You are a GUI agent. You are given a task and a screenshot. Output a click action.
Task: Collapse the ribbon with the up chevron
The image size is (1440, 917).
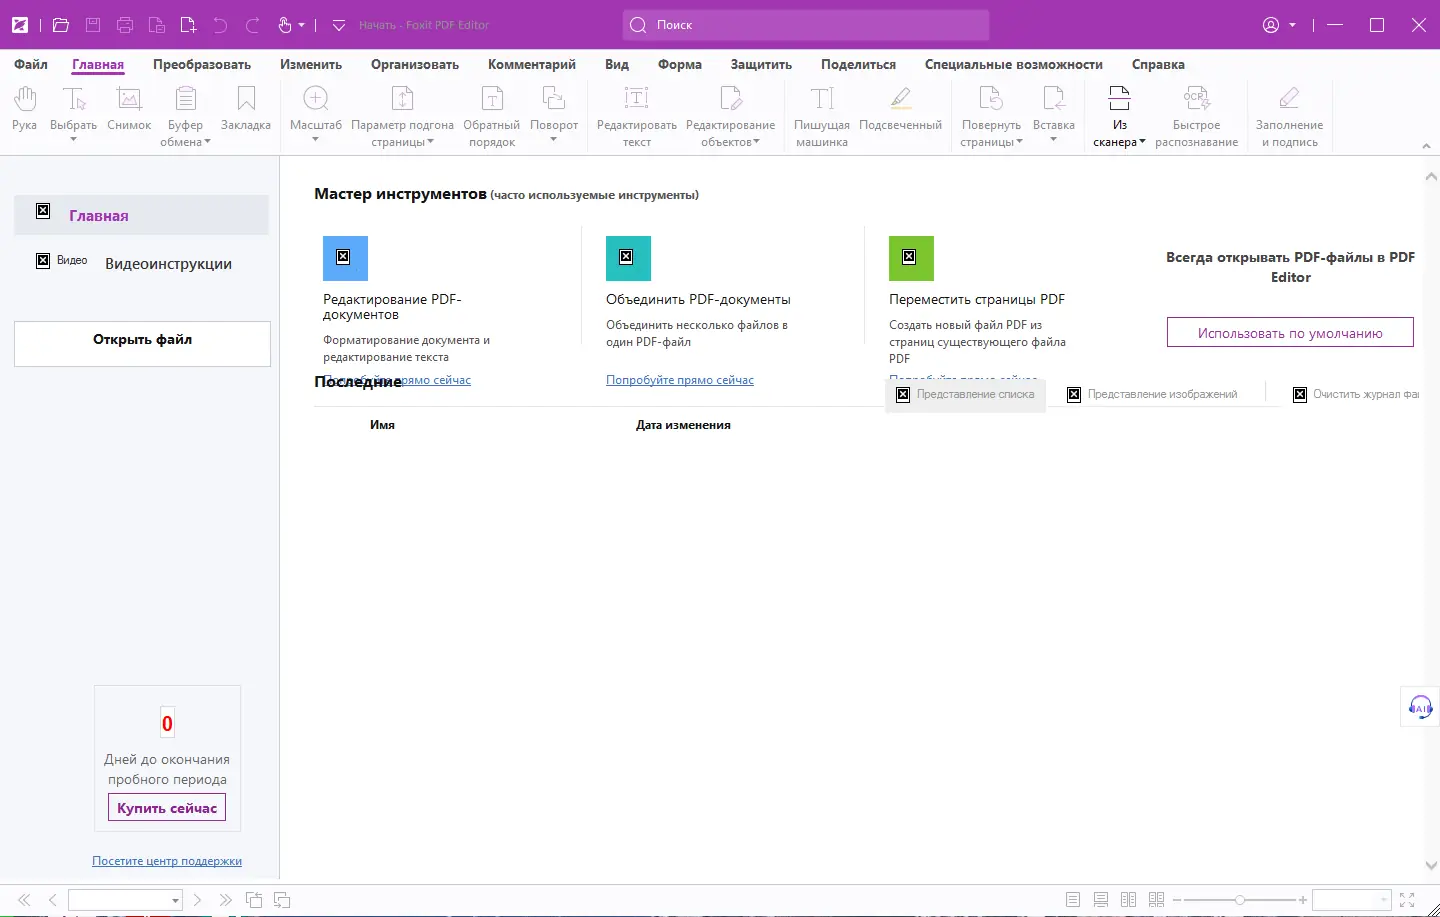[1426, 146]
